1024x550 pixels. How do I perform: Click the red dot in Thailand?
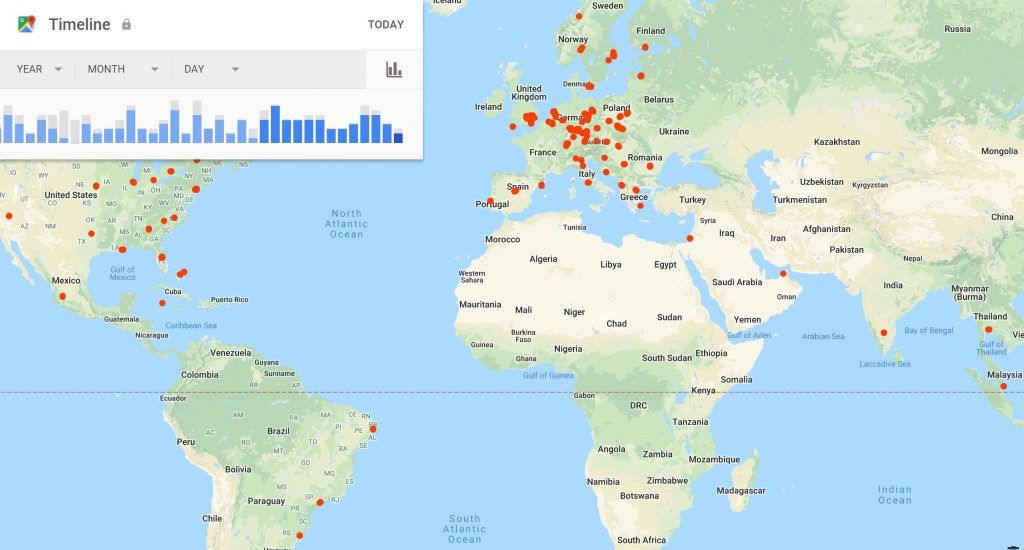pos(988,330)
